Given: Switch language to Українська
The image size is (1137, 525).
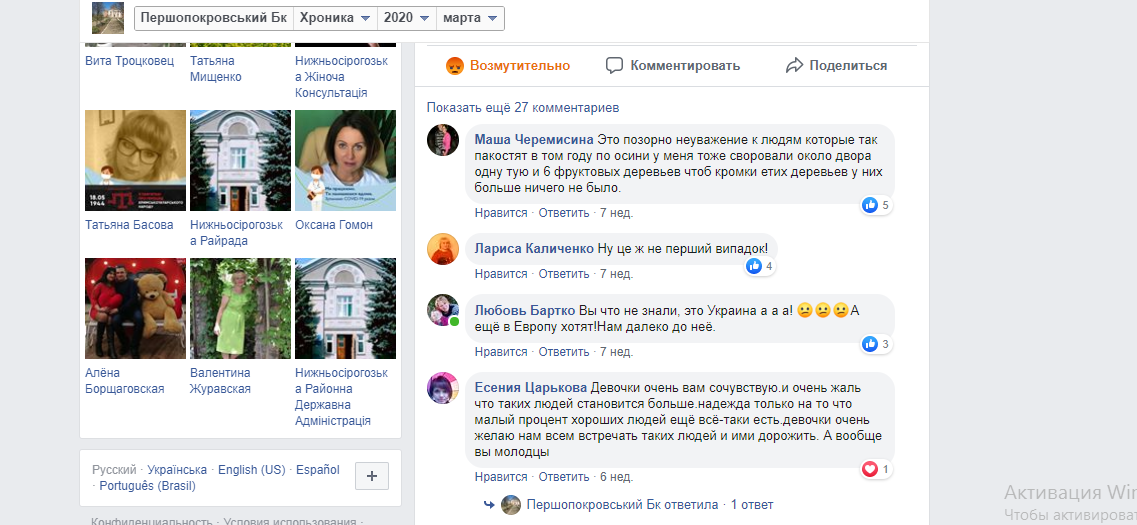Looking at the screenshot, I should (x=177, y=470).
